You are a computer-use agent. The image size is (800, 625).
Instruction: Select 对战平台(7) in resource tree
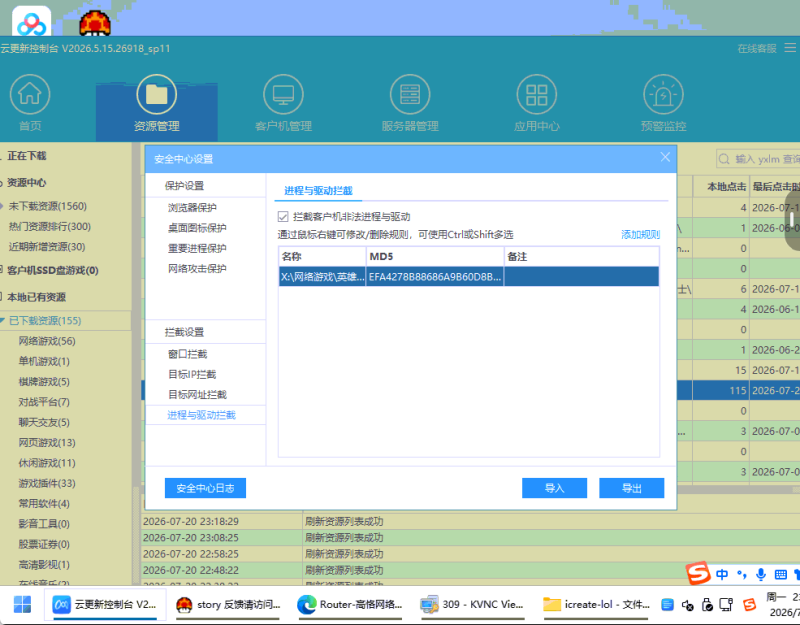pyautogui.click(x=44, y=403)
